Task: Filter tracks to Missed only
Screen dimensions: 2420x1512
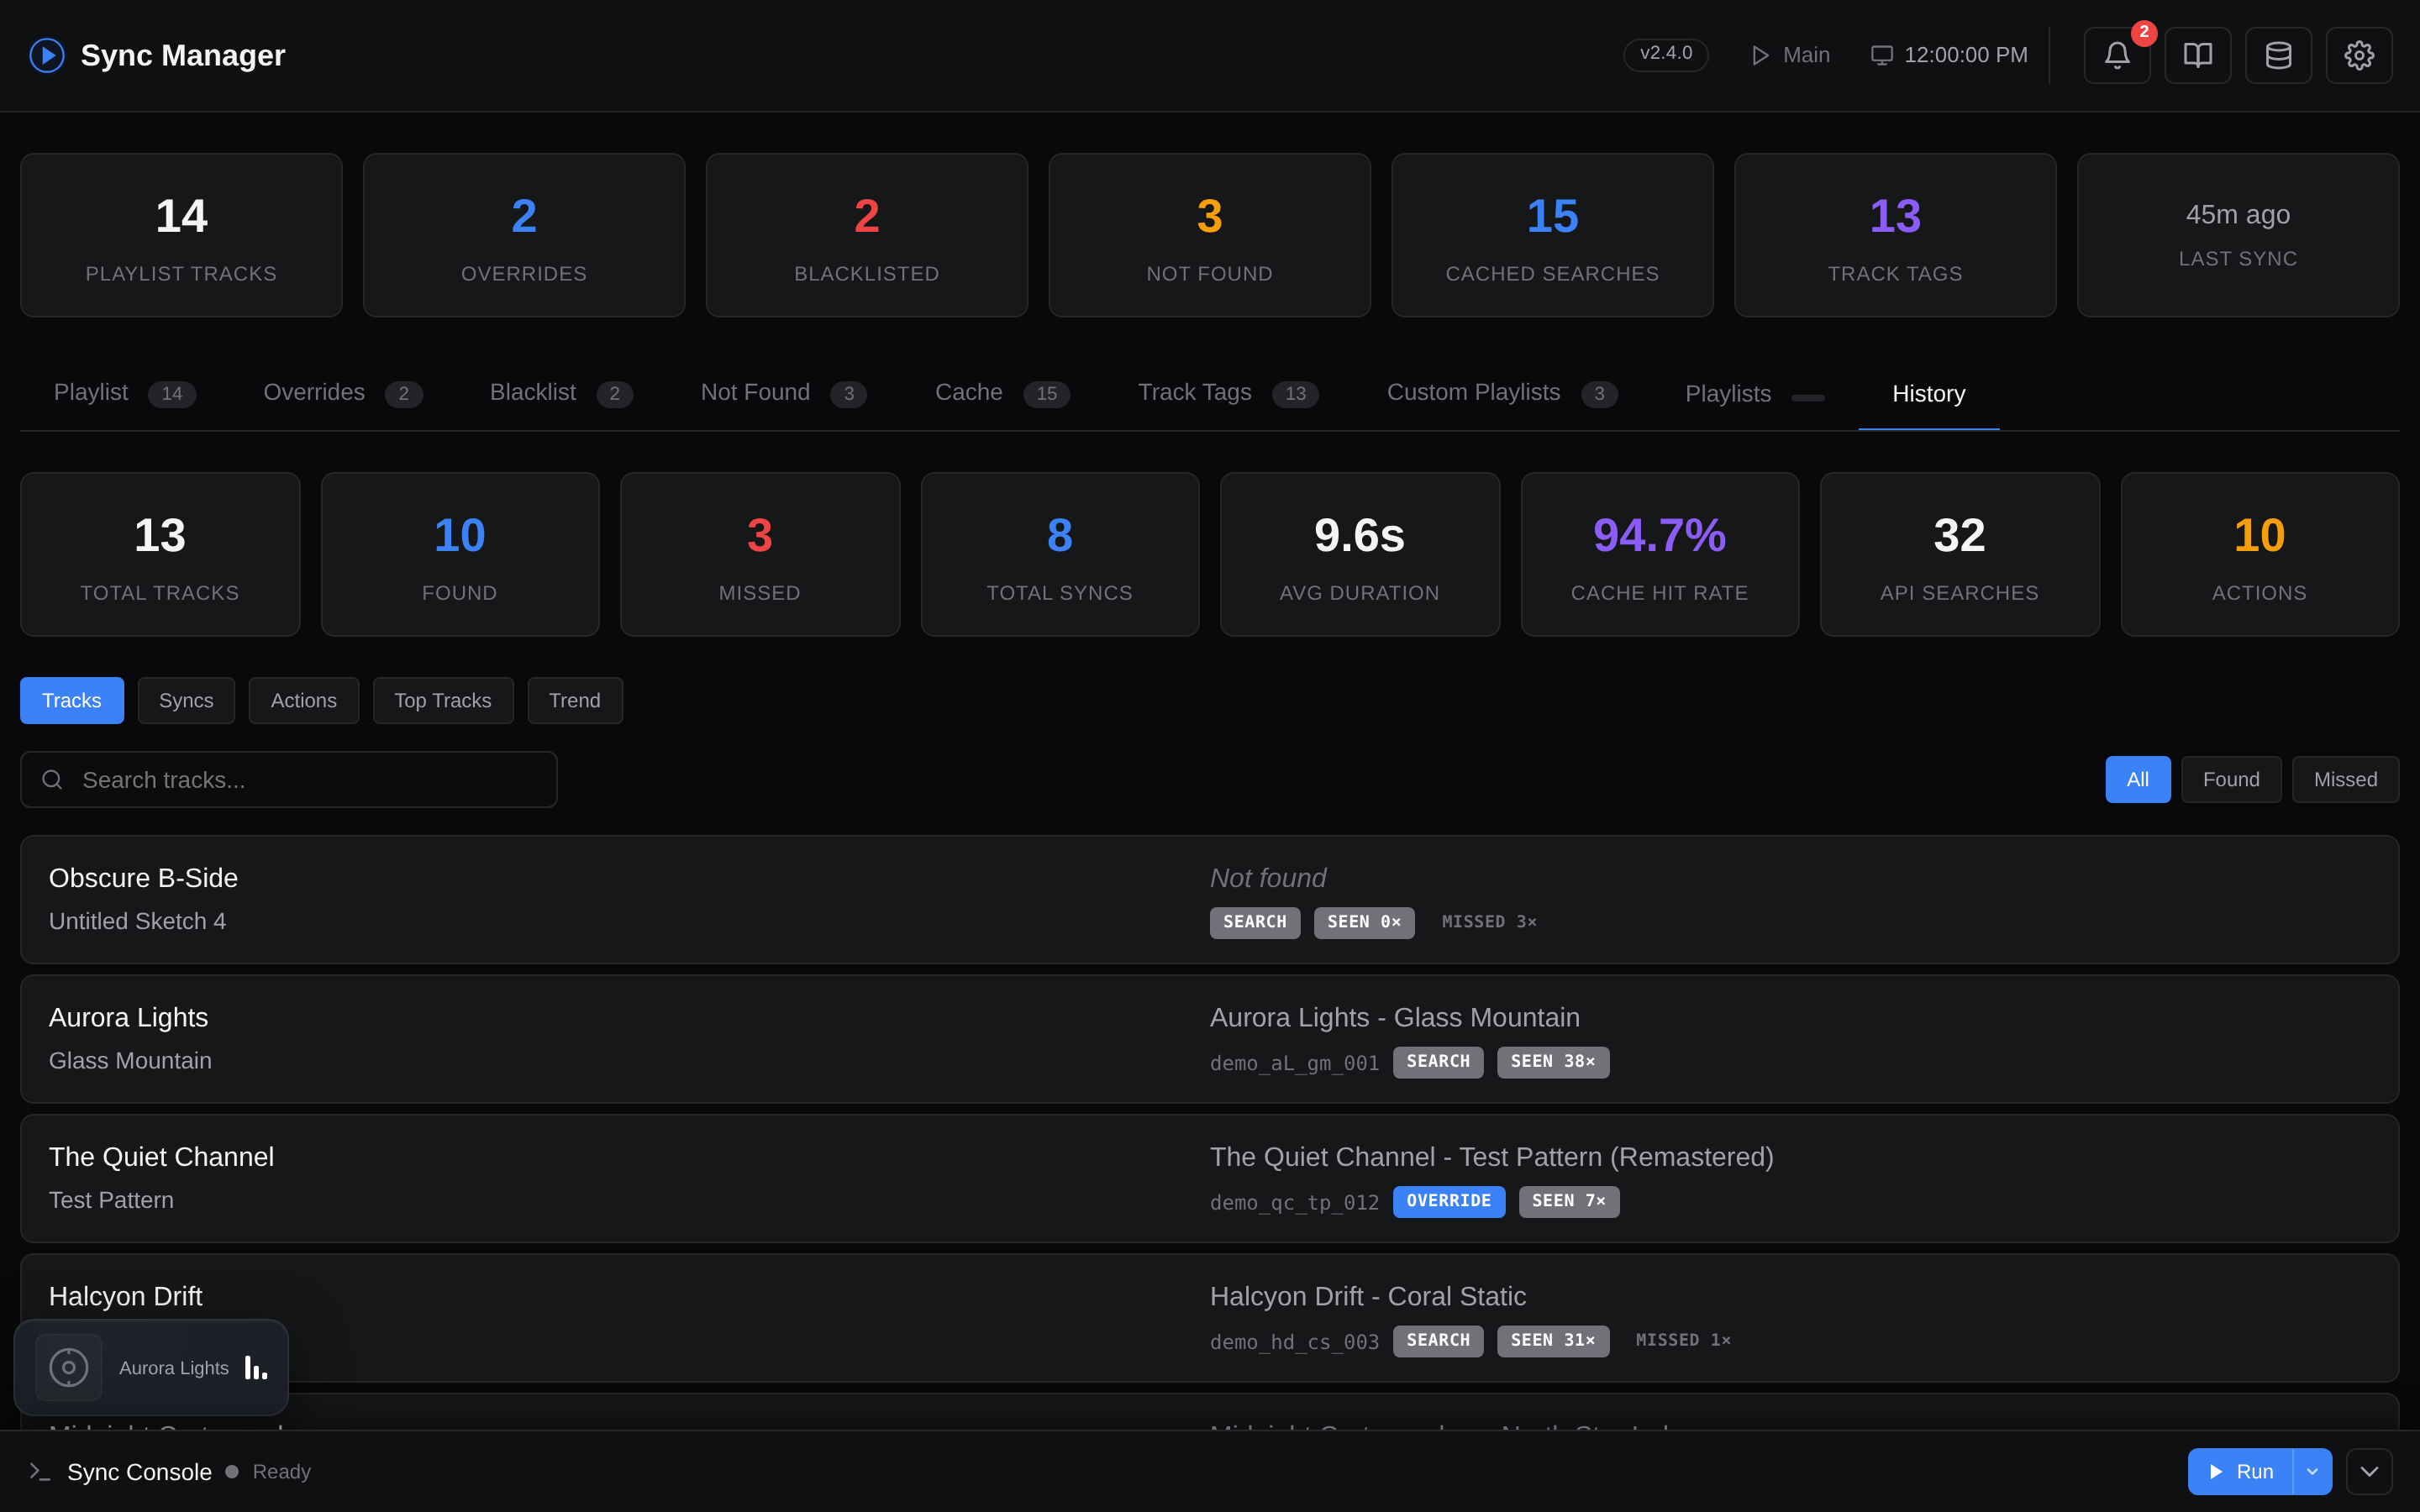Action: pos(2345,779)
